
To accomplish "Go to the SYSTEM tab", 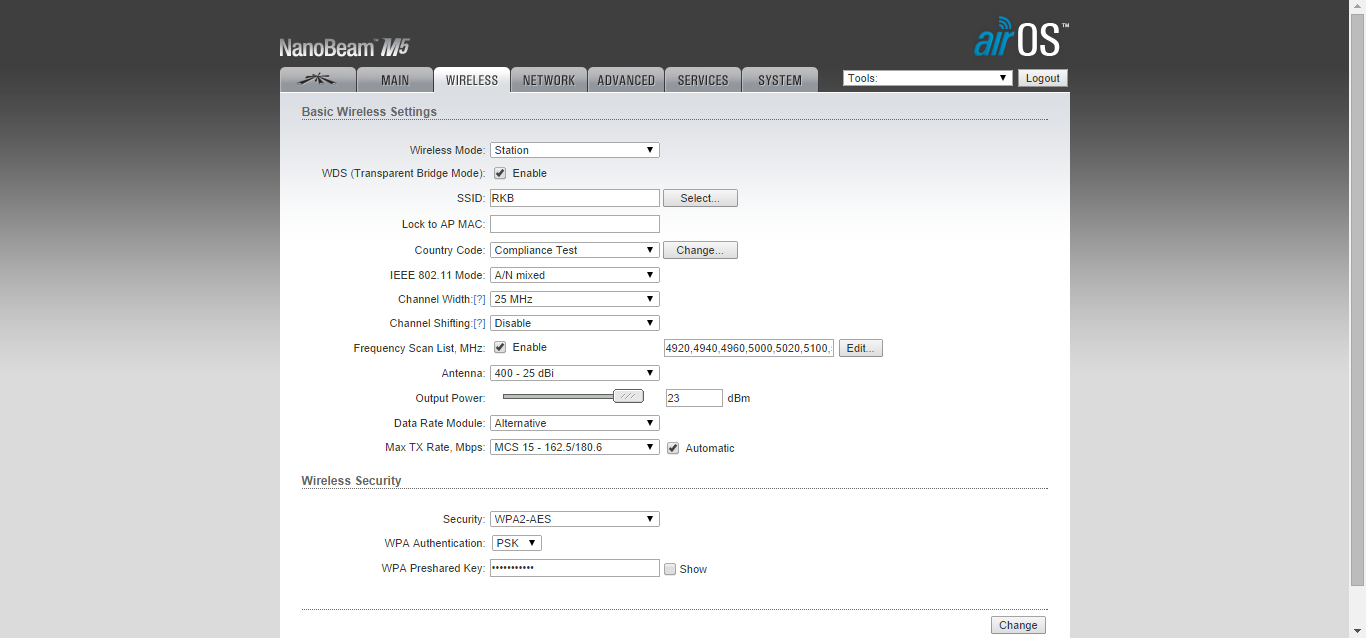I will pos(779,80).
